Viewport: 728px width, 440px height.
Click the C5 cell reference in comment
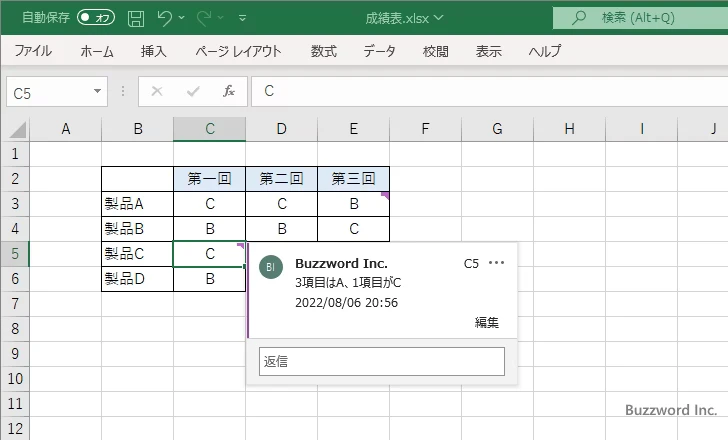(471, 264)
